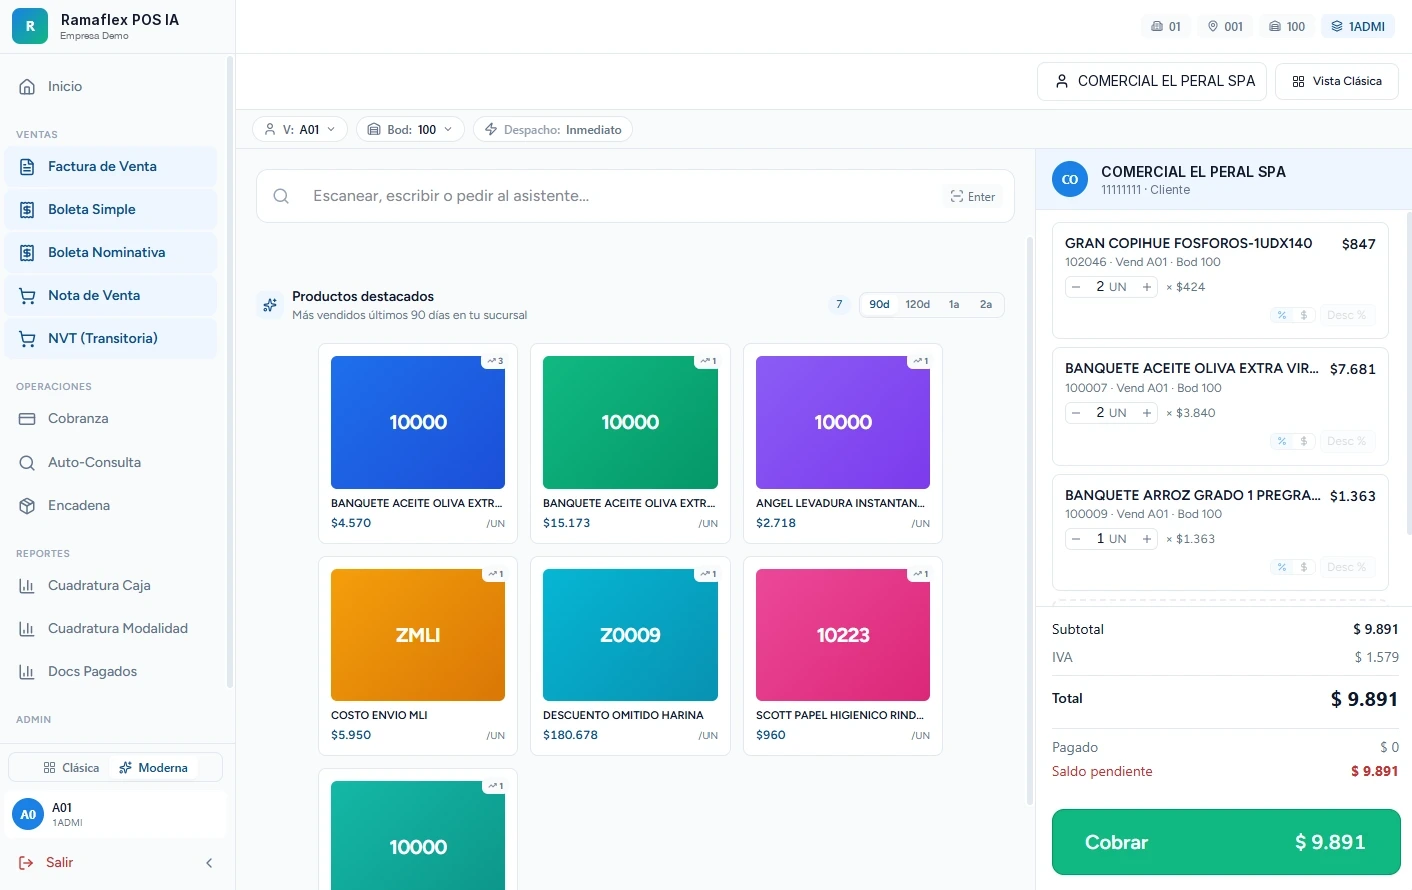Click the Auto-Consulta magnifier icon
The image size is (1412, 890).
pyautogui.click(x=27, y=463)
